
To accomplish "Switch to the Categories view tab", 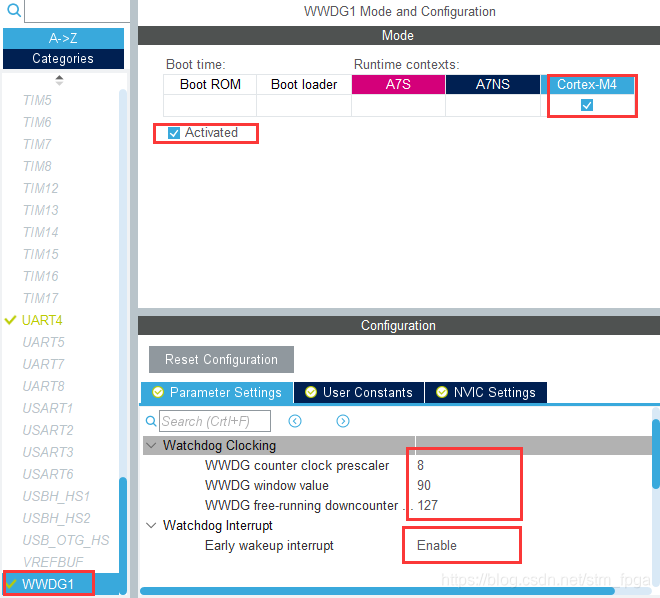I will (63, 58).
